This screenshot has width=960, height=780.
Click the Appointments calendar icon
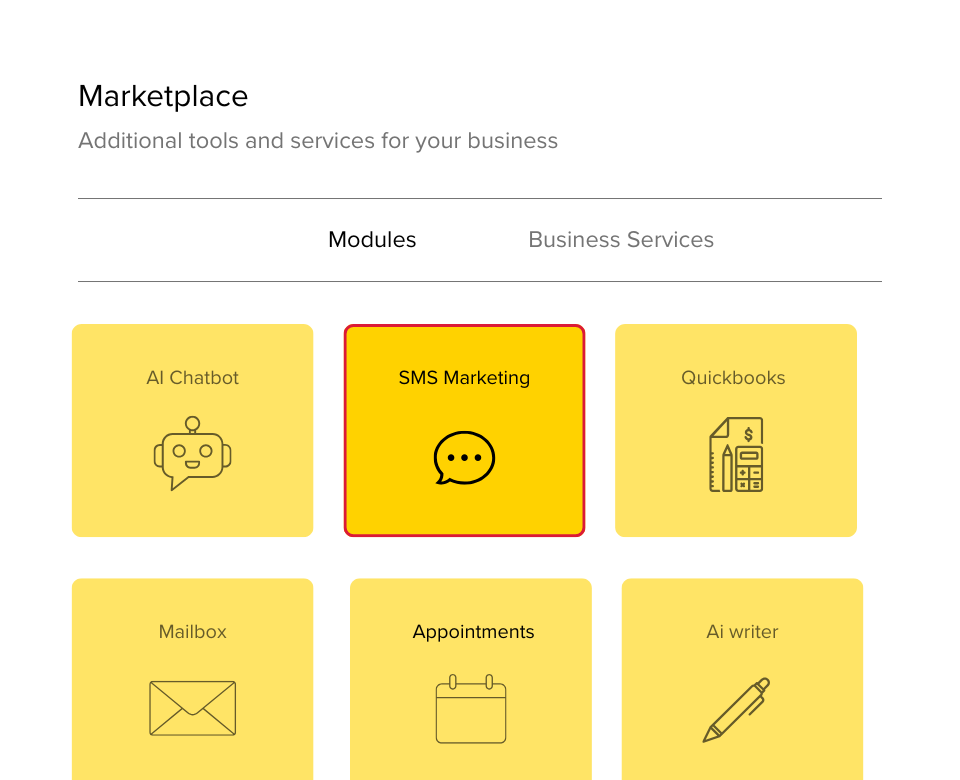pyautogui.click(x=471, y=708)
